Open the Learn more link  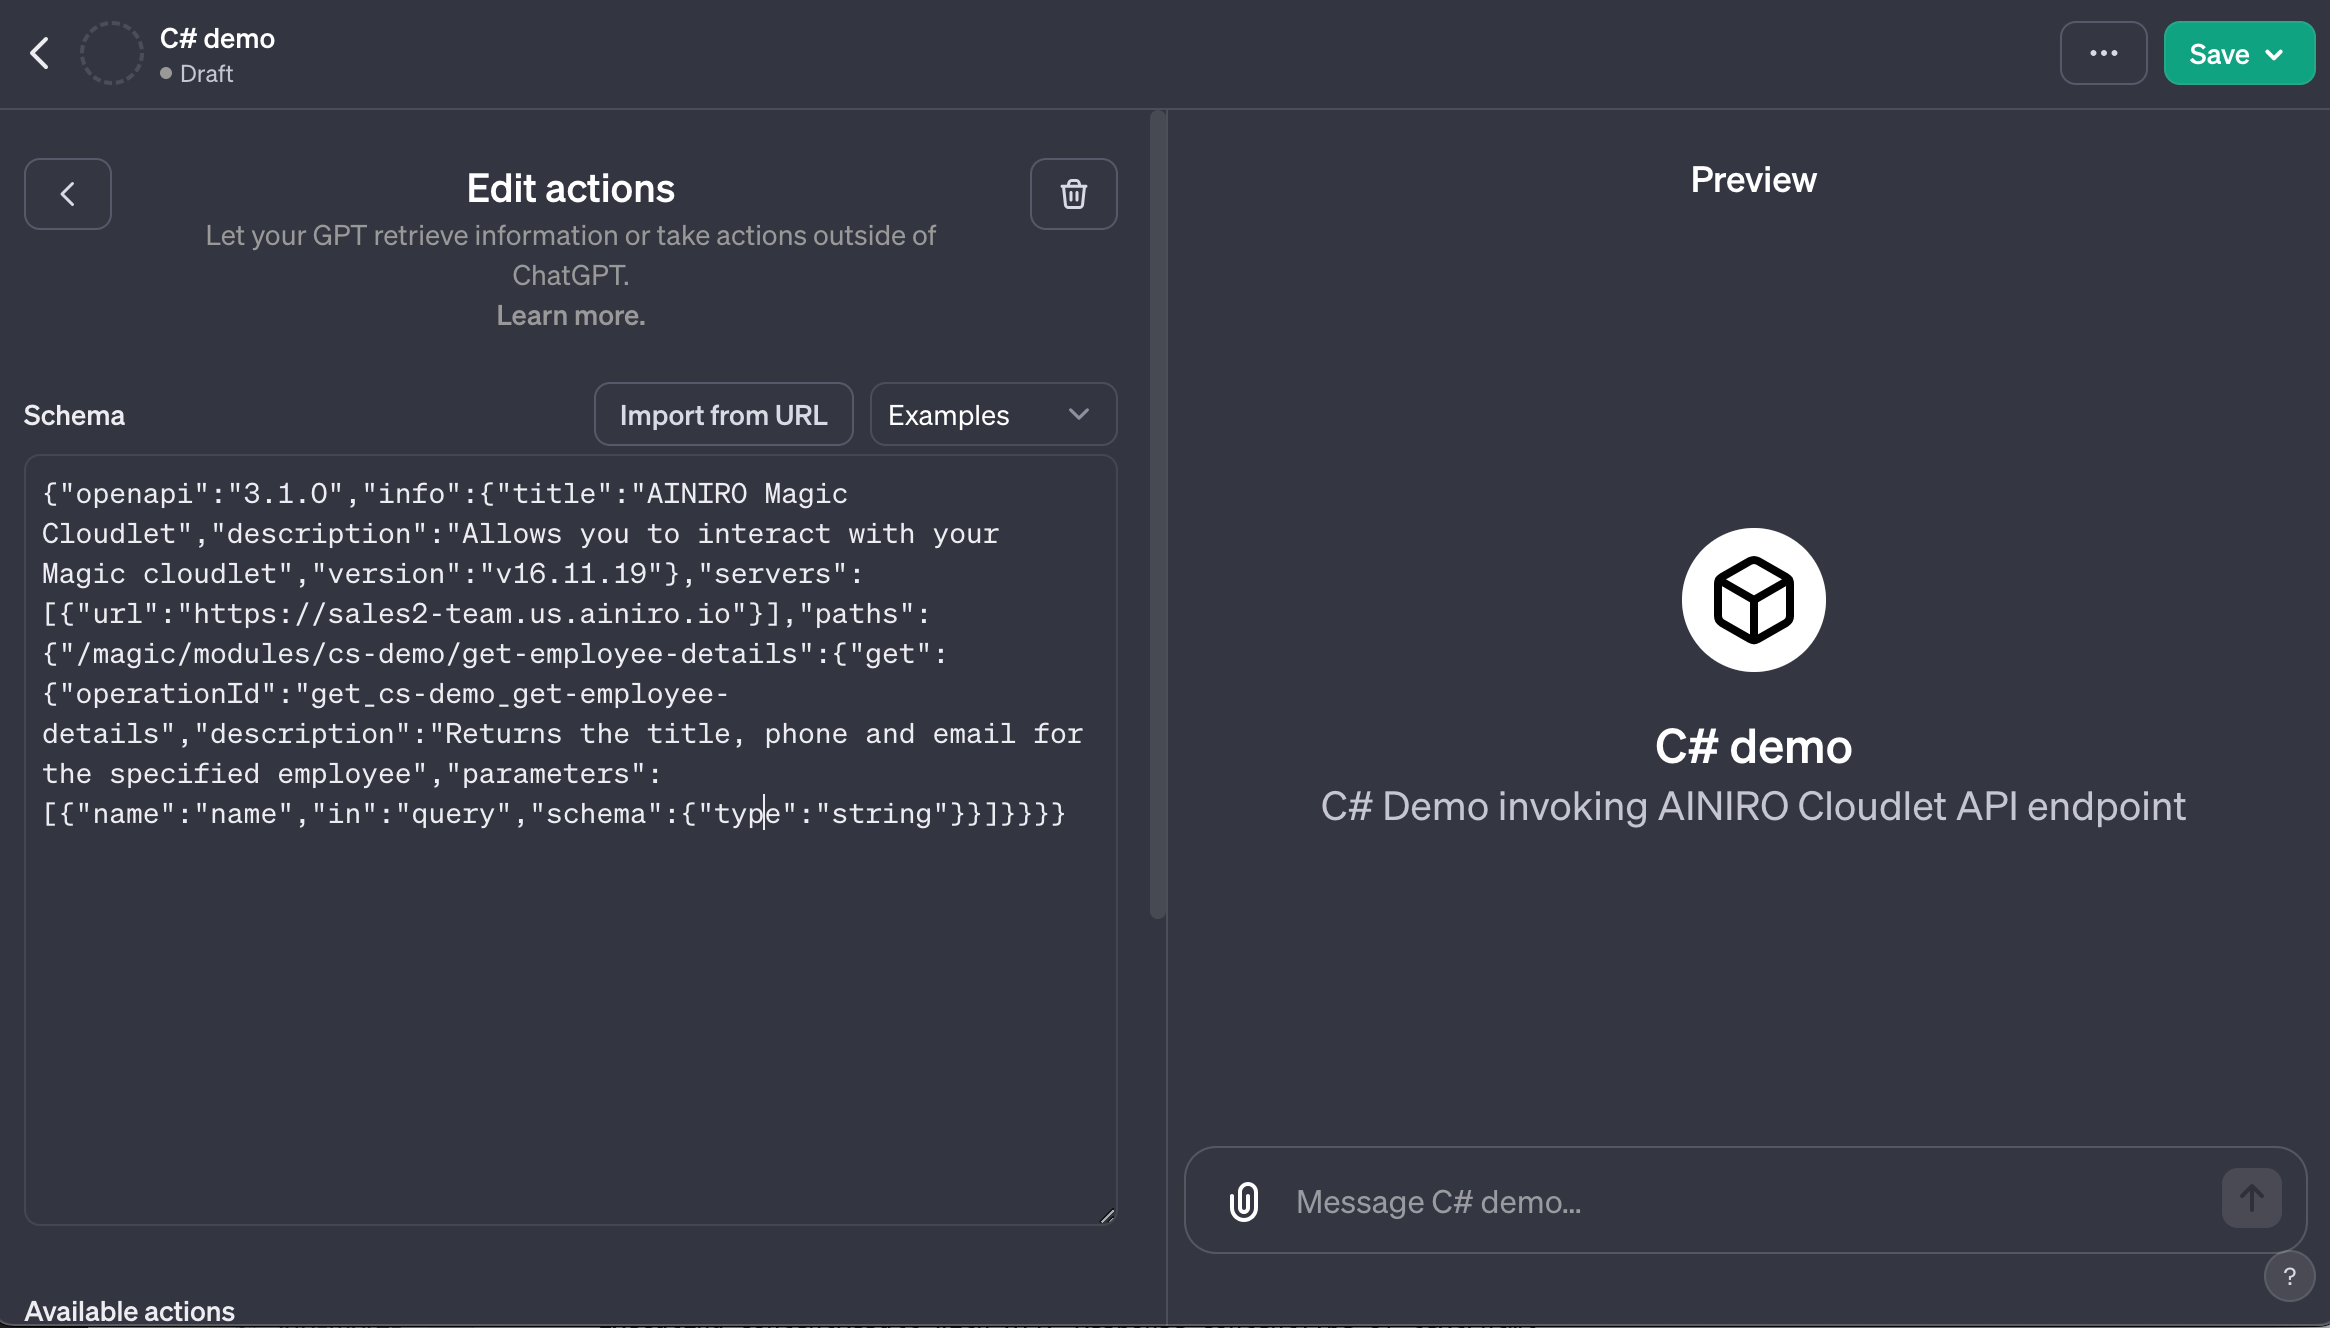tap(571, 316)
